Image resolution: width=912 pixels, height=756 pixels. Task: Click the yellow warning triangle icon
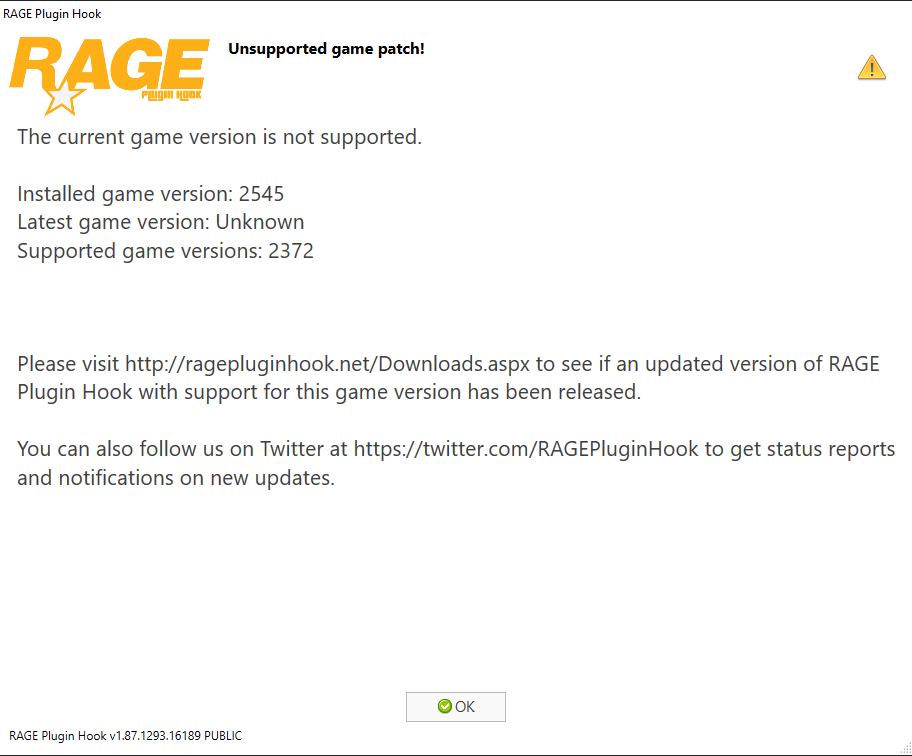point(871,67)
